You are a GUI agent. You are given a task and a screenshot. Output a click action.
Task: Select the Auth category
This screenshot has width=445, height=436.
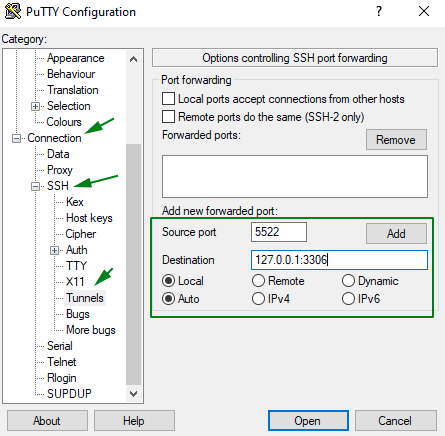[77, 250]
